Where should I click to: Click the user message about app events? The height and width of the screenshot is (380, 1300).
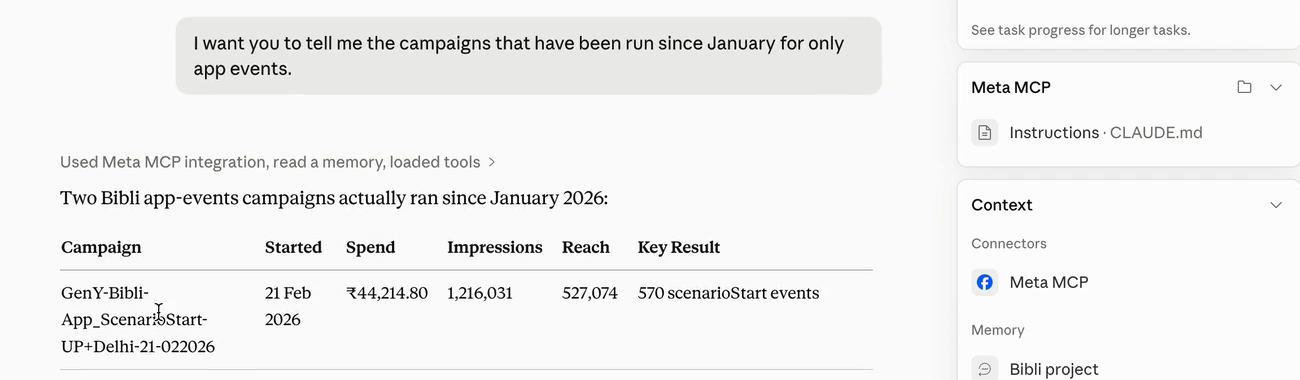tap(529, 56)
